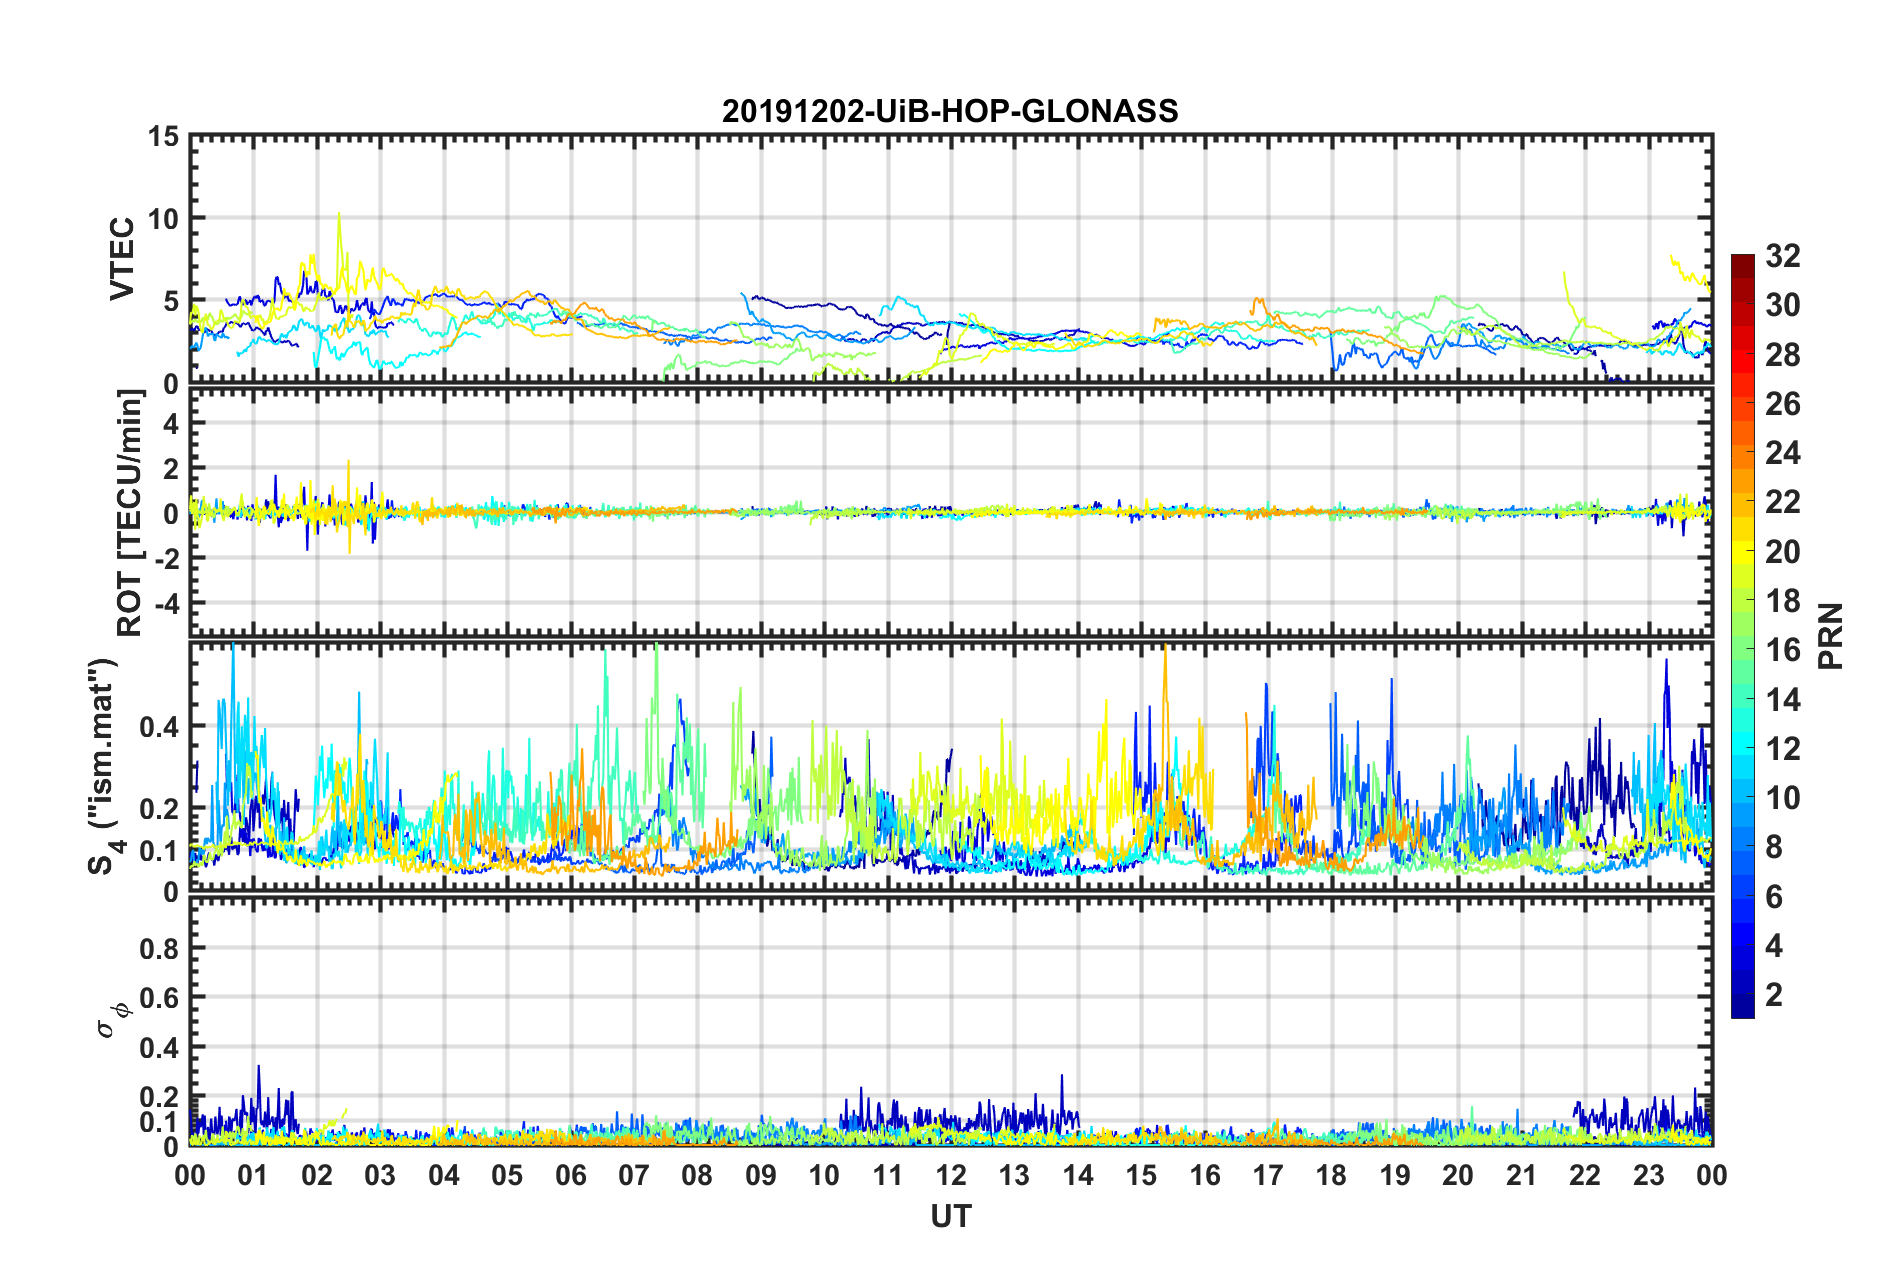Click the 15 tick on the VTEC axis

[163, 136]
